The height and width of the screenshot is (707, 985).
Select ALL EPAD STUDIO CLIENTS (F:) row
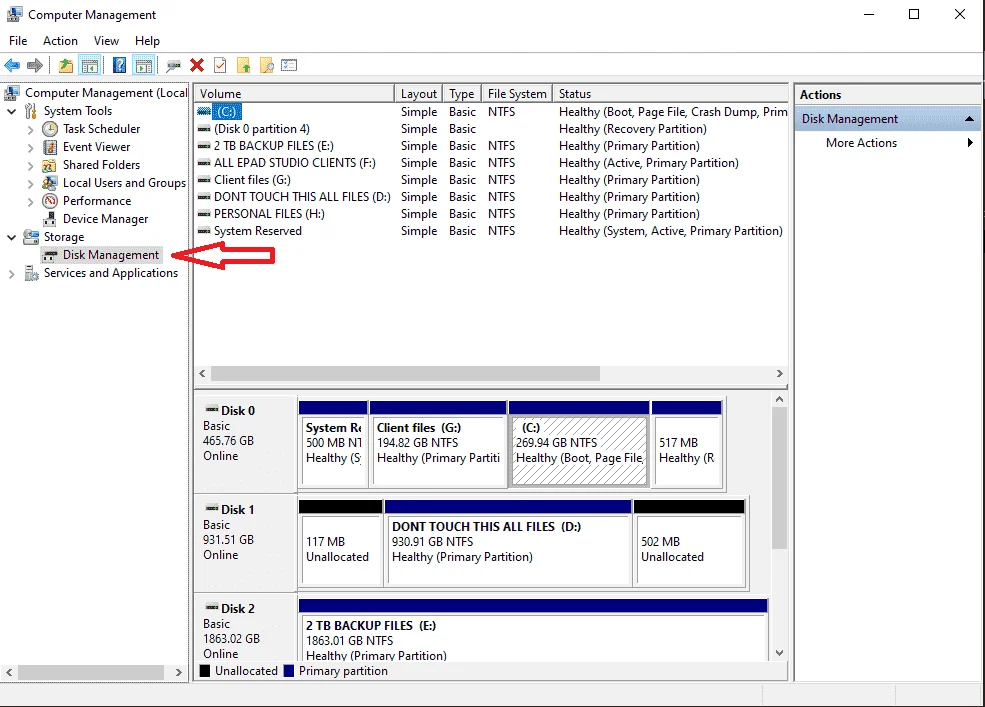click(x=491, y=163)
